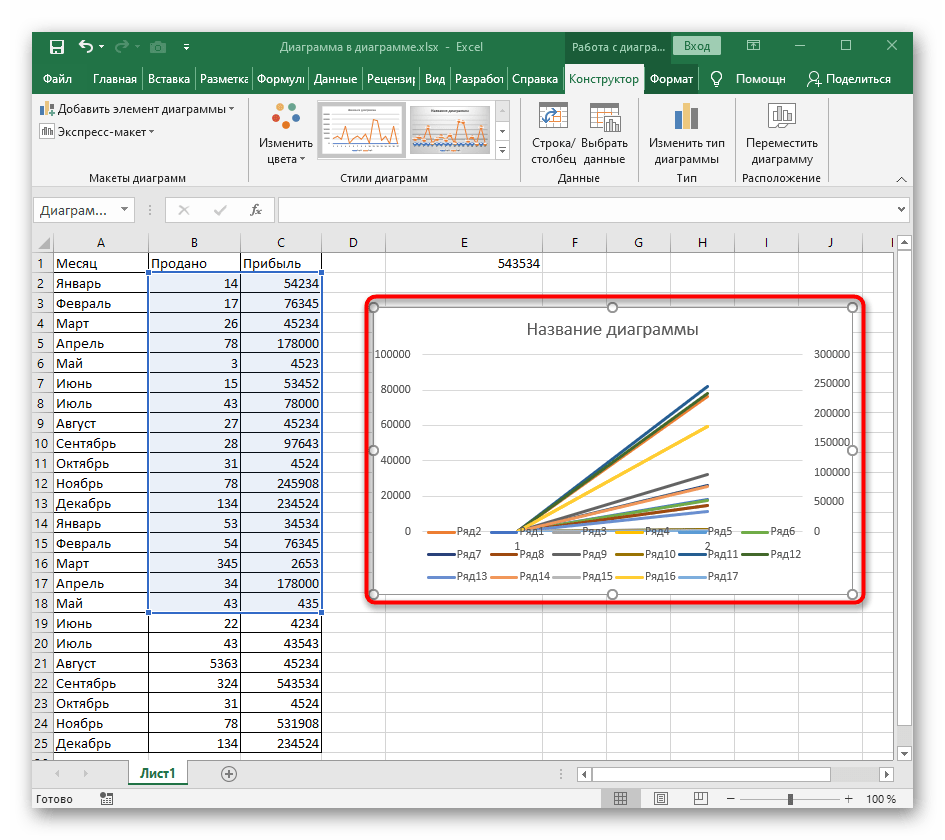Click the Undo arrow icon
945x840 pixels.
(x=86, y=47)
